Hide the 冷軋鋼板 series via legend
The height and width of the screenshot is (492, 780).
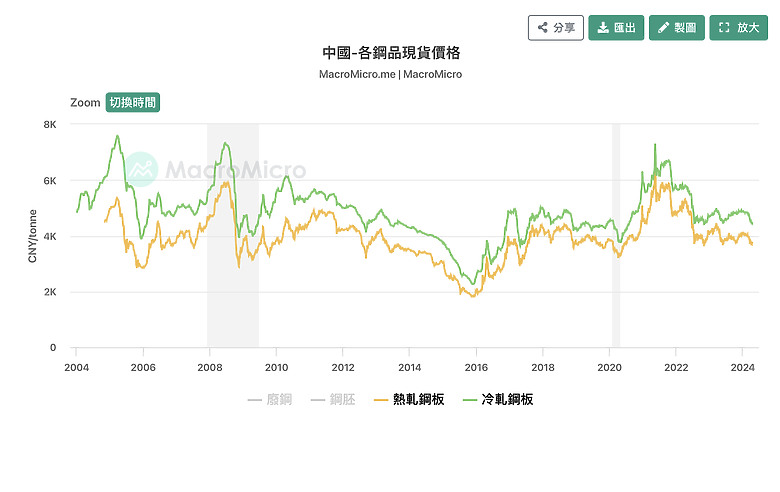click(x=498, y=399)
